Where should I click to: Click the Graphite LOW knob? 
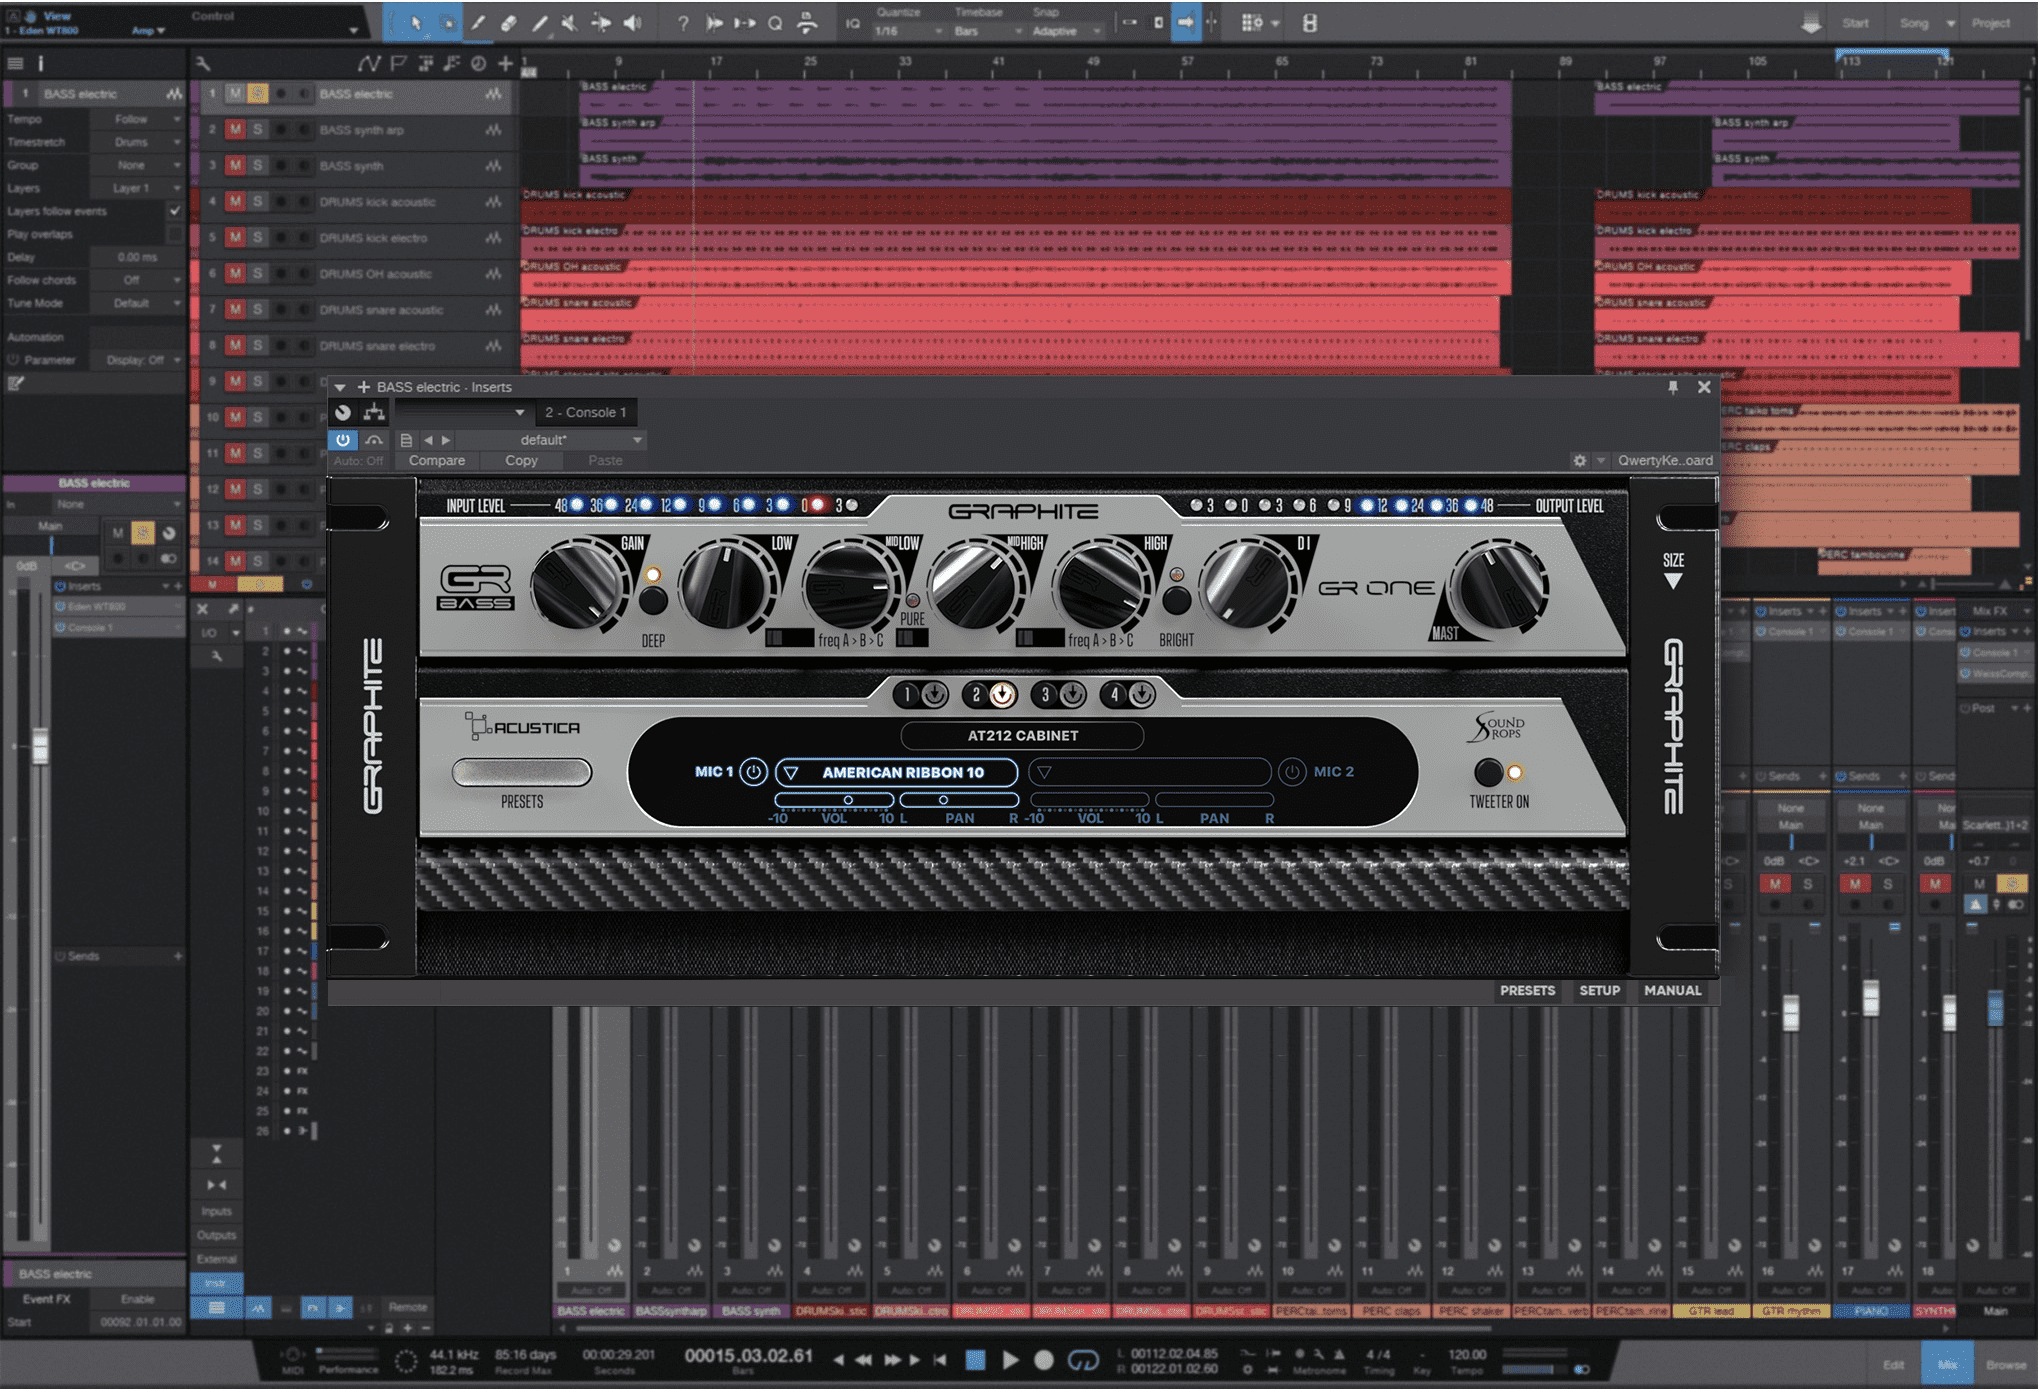coord(727,587)
